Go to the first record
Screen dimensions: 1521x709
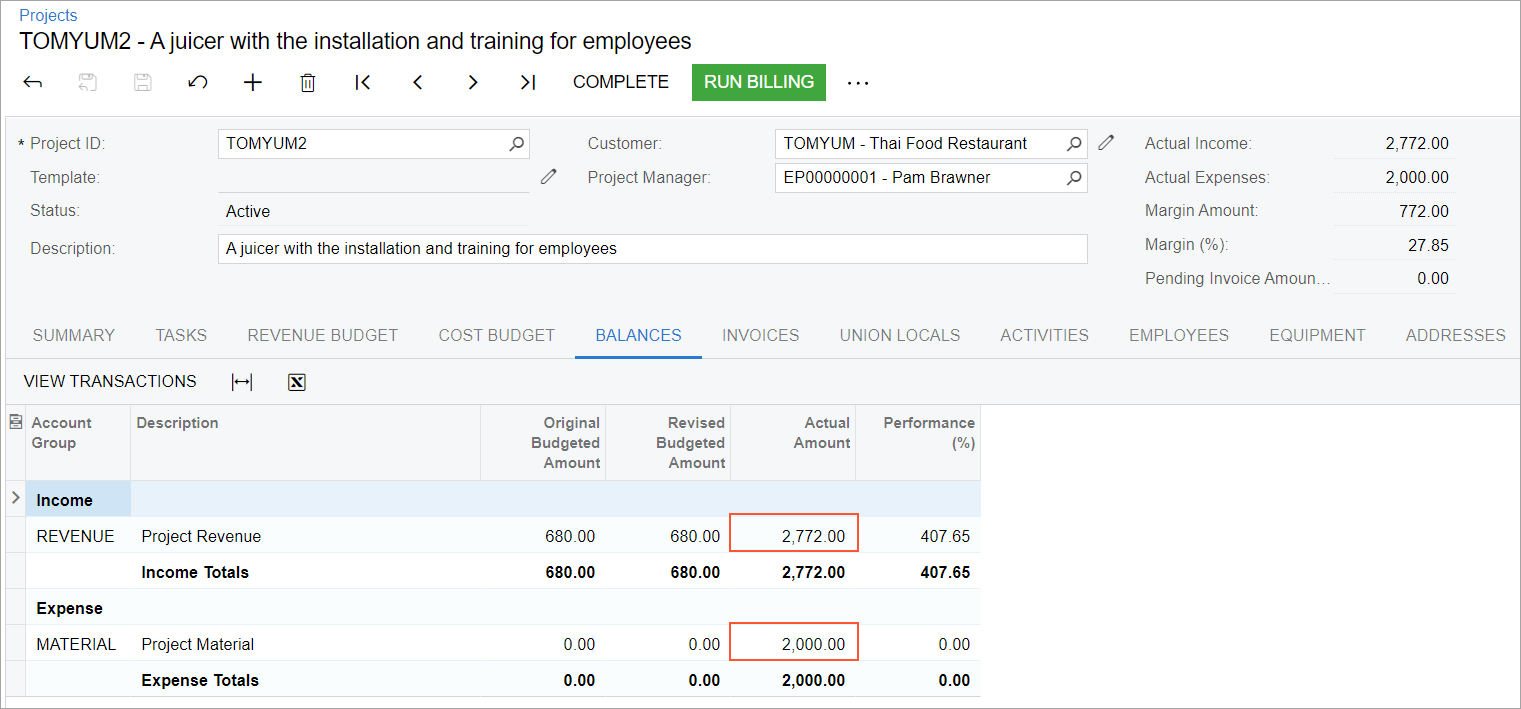tap(363, 82)
